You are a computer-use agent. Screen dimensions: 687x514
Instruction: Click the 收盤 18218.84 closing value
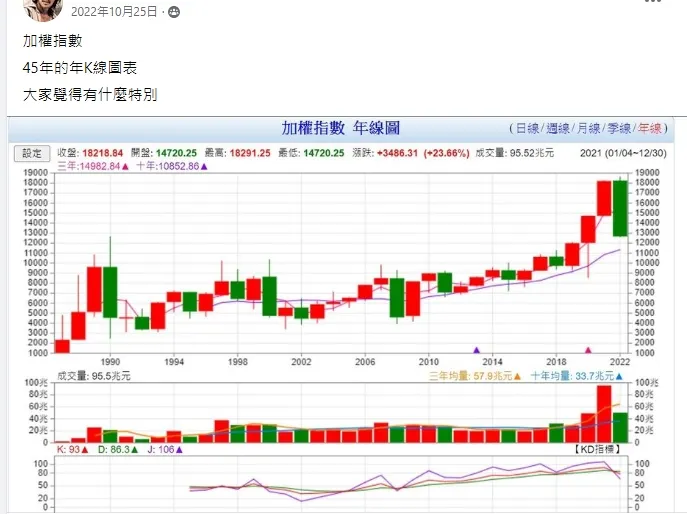[x=90, y=153]
